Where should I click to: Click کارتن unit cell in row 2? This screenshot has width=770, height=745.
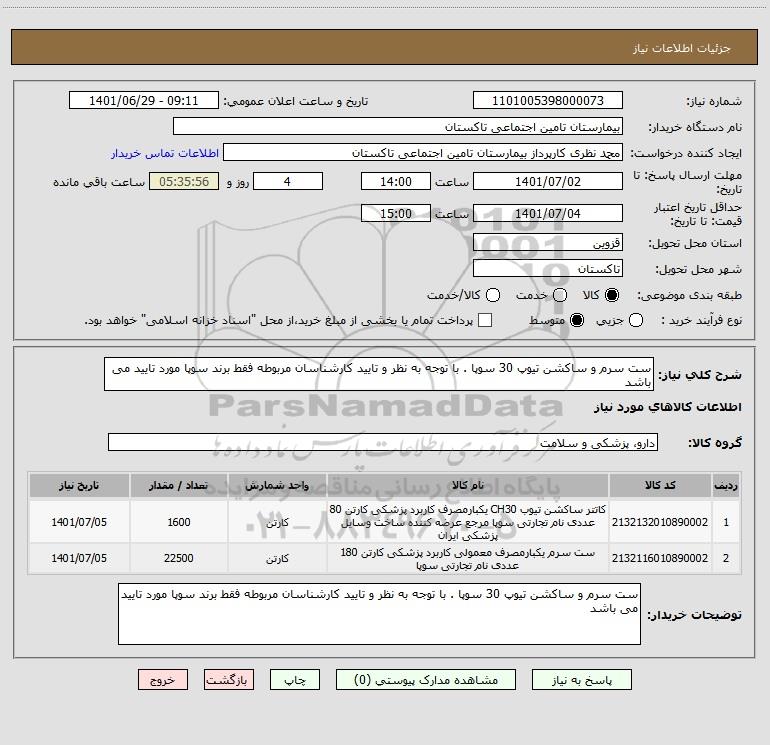(277, 558)
